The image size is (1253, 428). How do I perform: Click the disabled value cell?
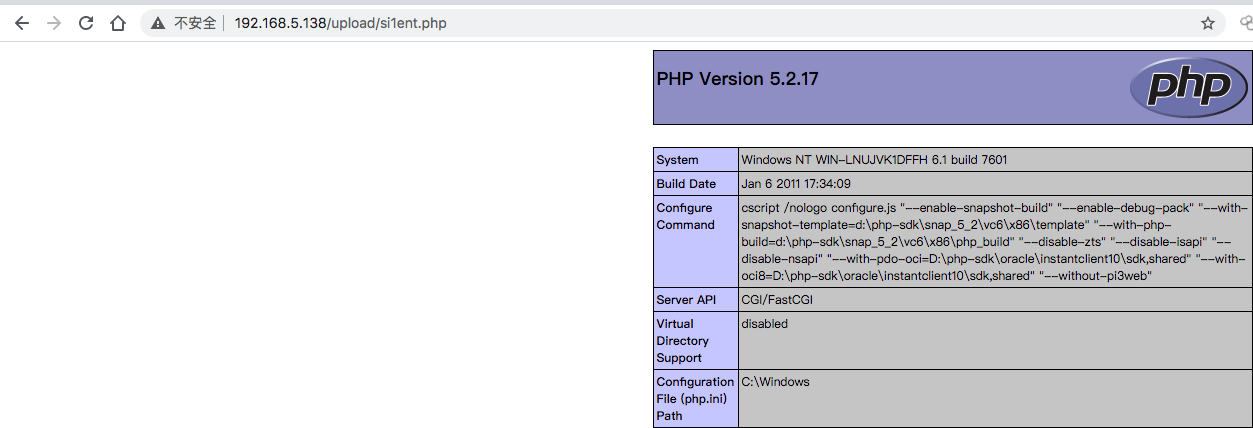tap(995, 341)
